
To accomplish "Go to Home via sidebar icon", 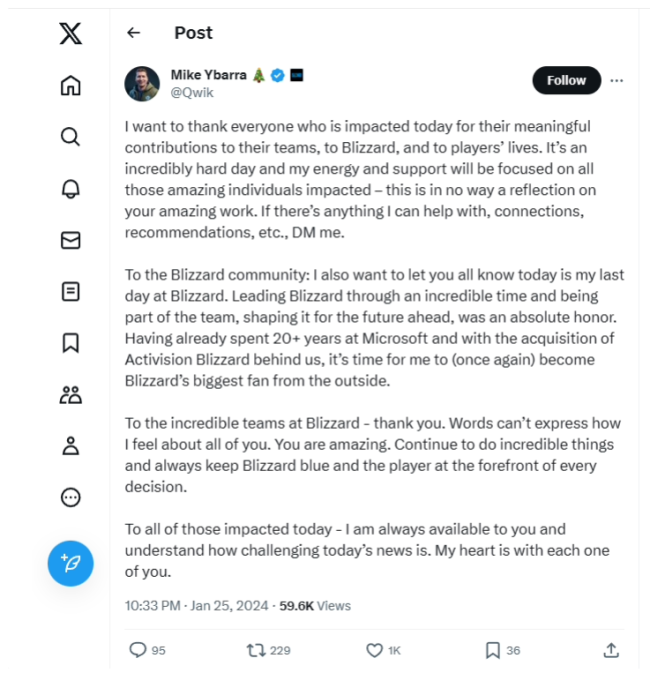I will pyautogui.click(x=70, y=85).
